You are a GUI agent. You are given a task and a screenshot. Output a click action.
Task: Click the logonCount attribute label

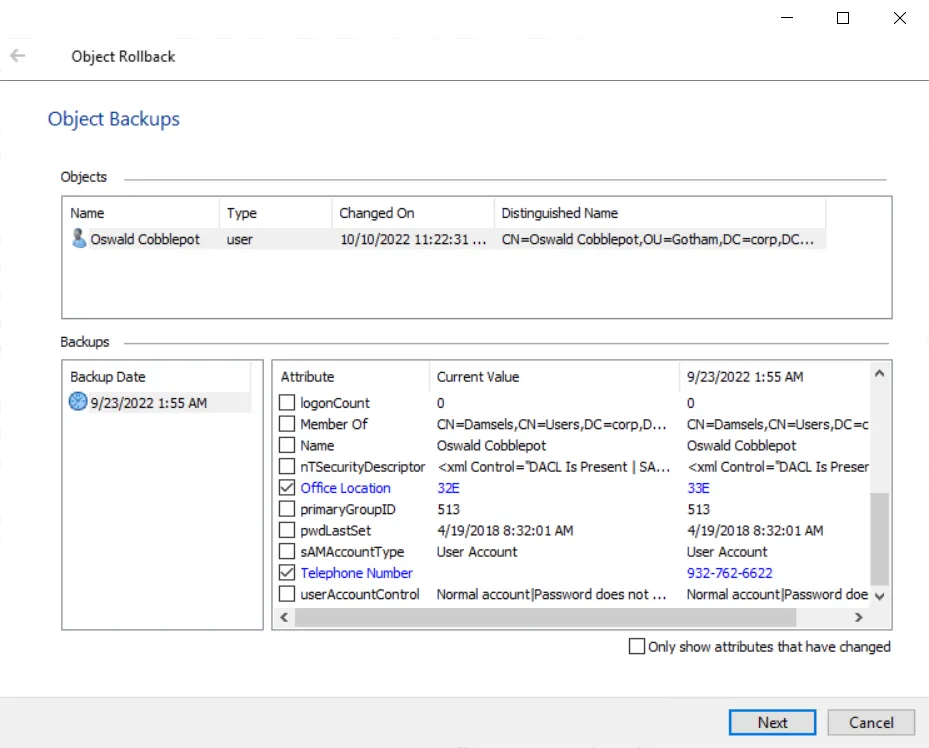(335, 403)
